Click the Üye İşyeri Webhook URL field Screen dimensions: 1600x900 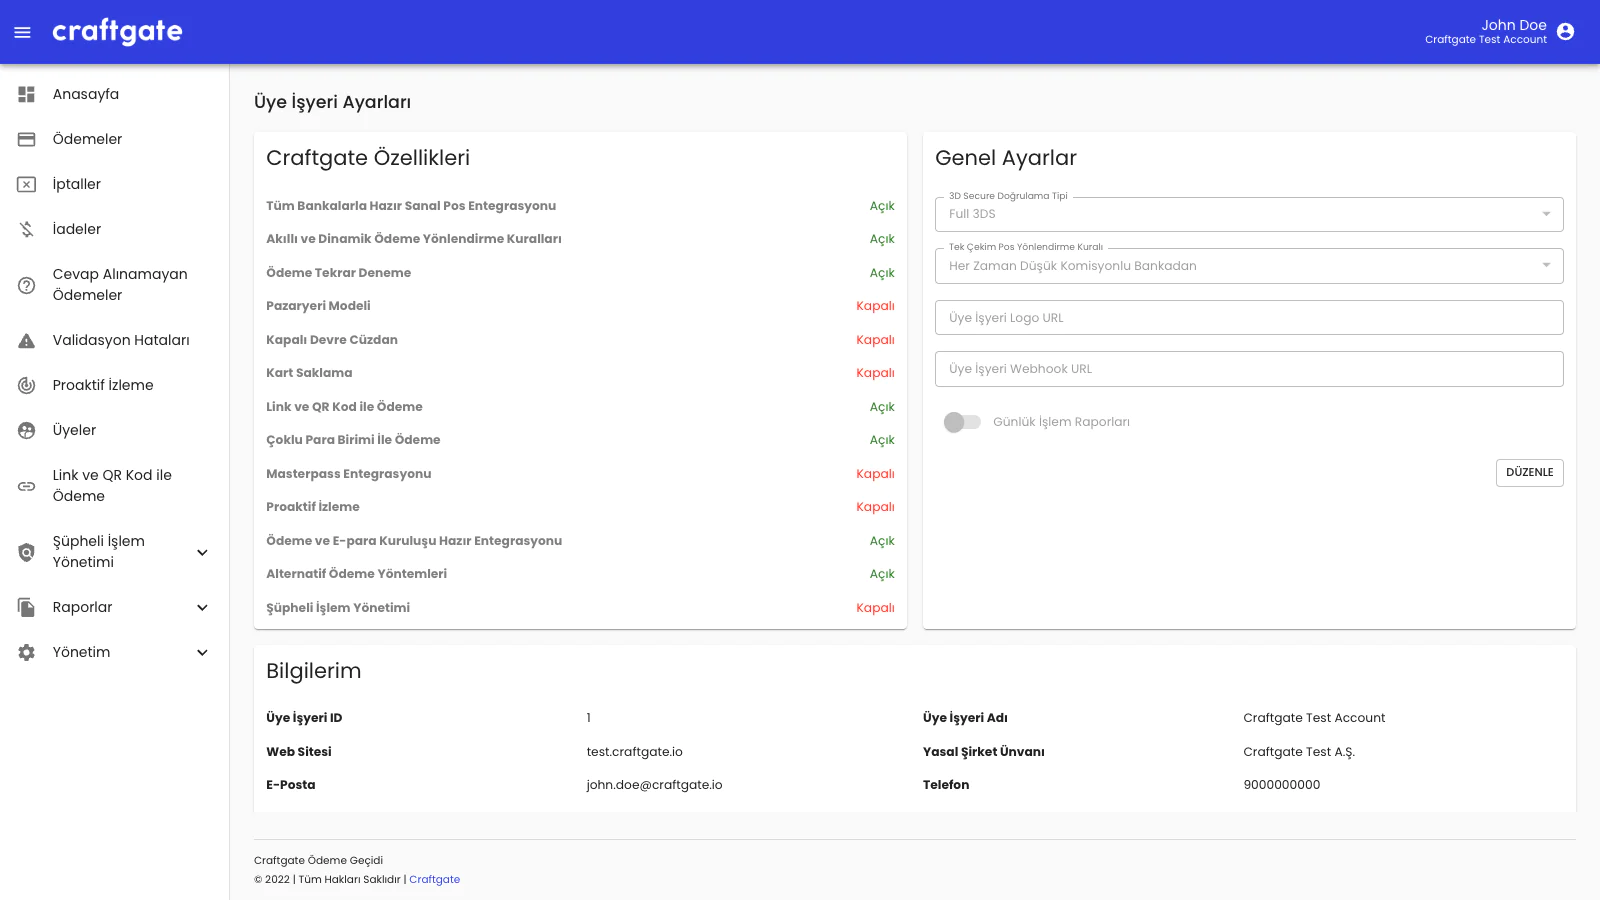pos(1248,369)
